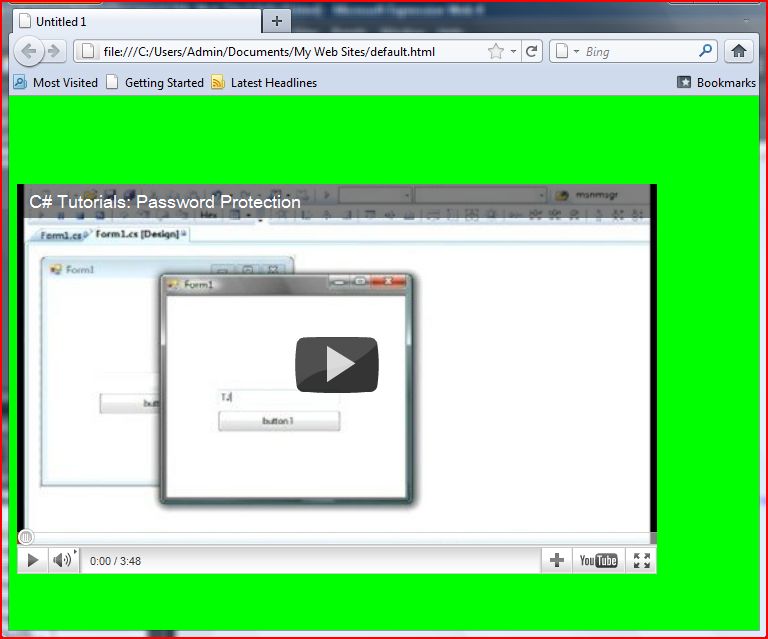The height and width of the screenshot is (639, 768).
Task: Play the video from the control bar
Action: pos(32,560)
